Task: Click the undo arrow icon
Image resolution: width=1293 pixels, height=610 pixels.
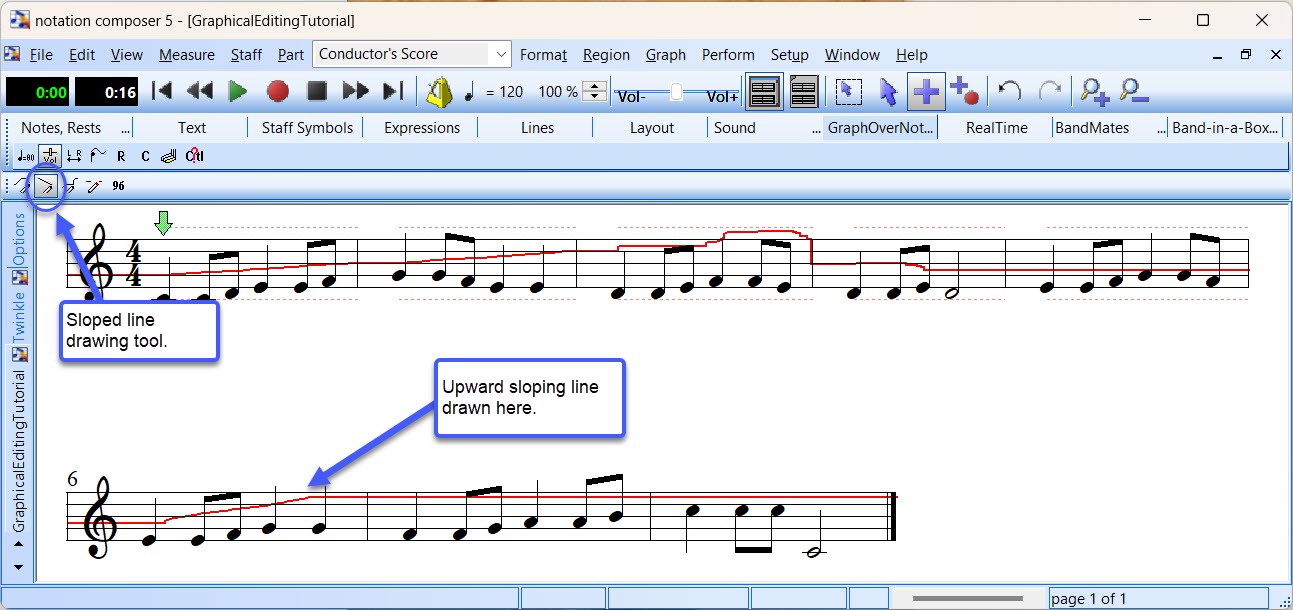Action: tap(1009, 92)
